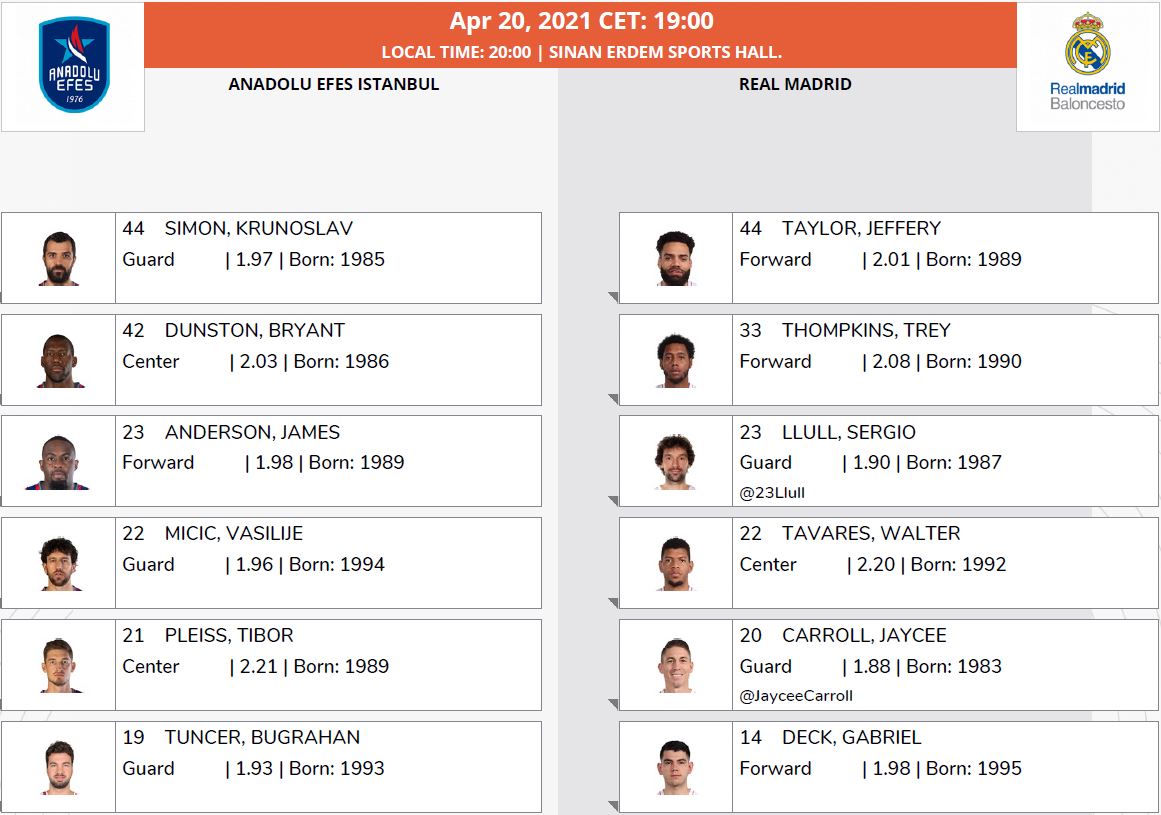Image resolution: width=1161 pixels, height=815 pixels.
Task: Select the DECK, GABRIEL player name
Action: [x=851, y=737]
